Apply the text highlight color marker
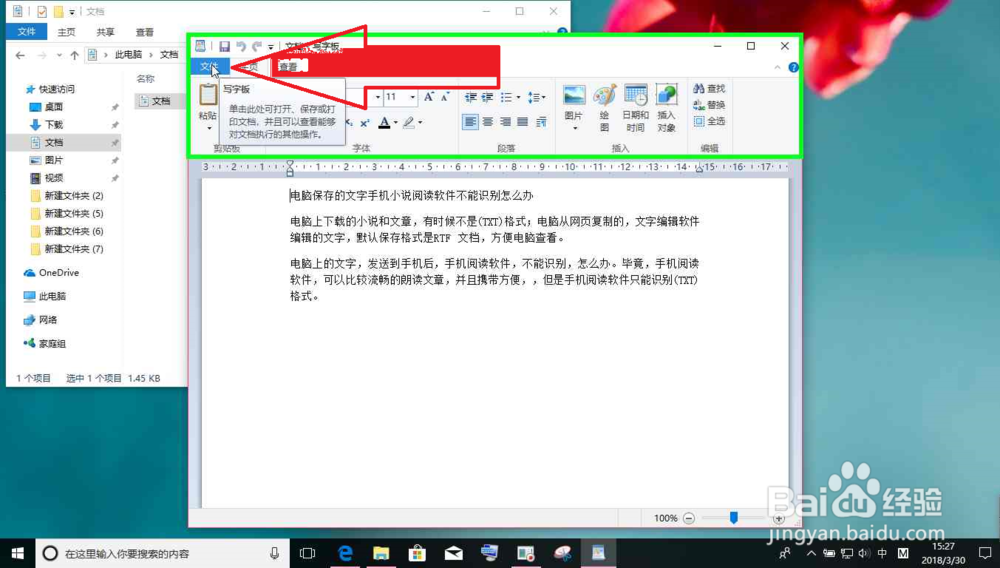 coord(409,122)
